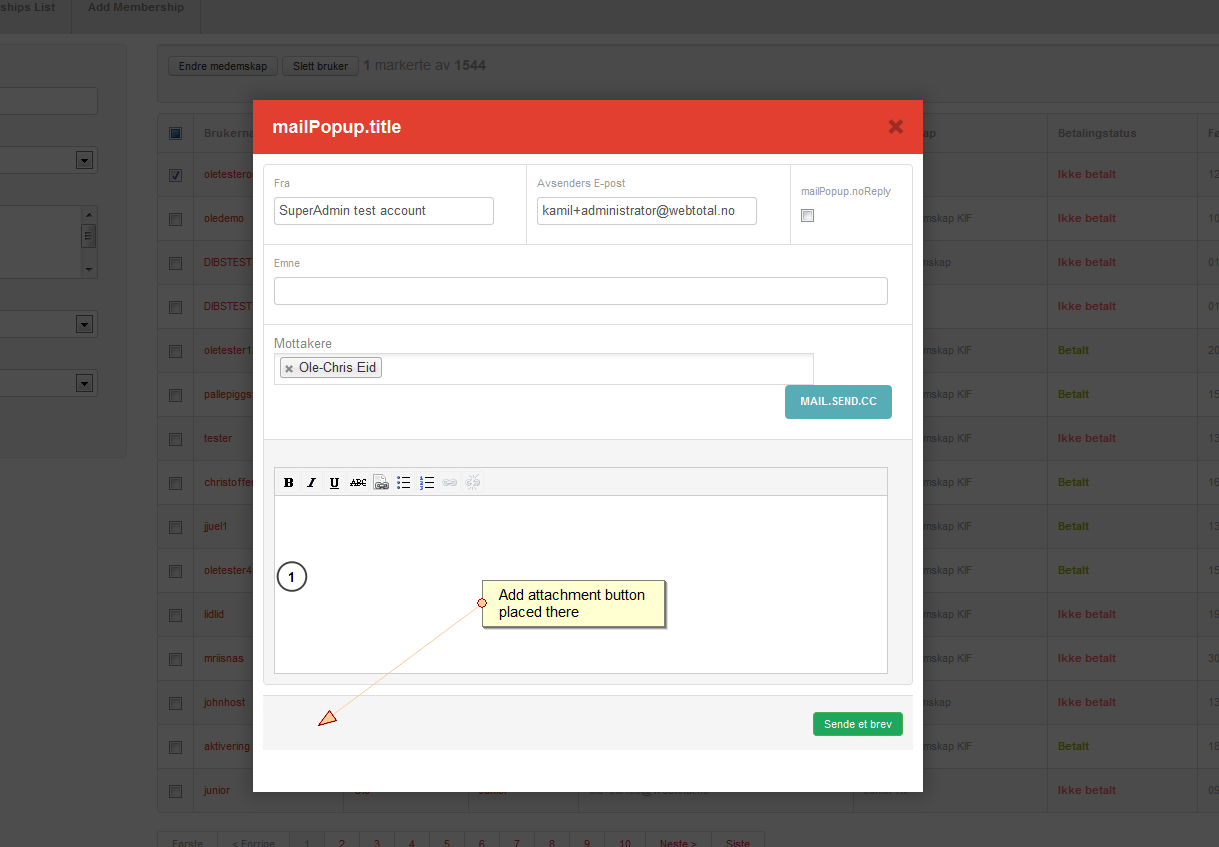Click the MAIL.SEND.CC button
1219x847 pixels.
(x=838, y=402)
